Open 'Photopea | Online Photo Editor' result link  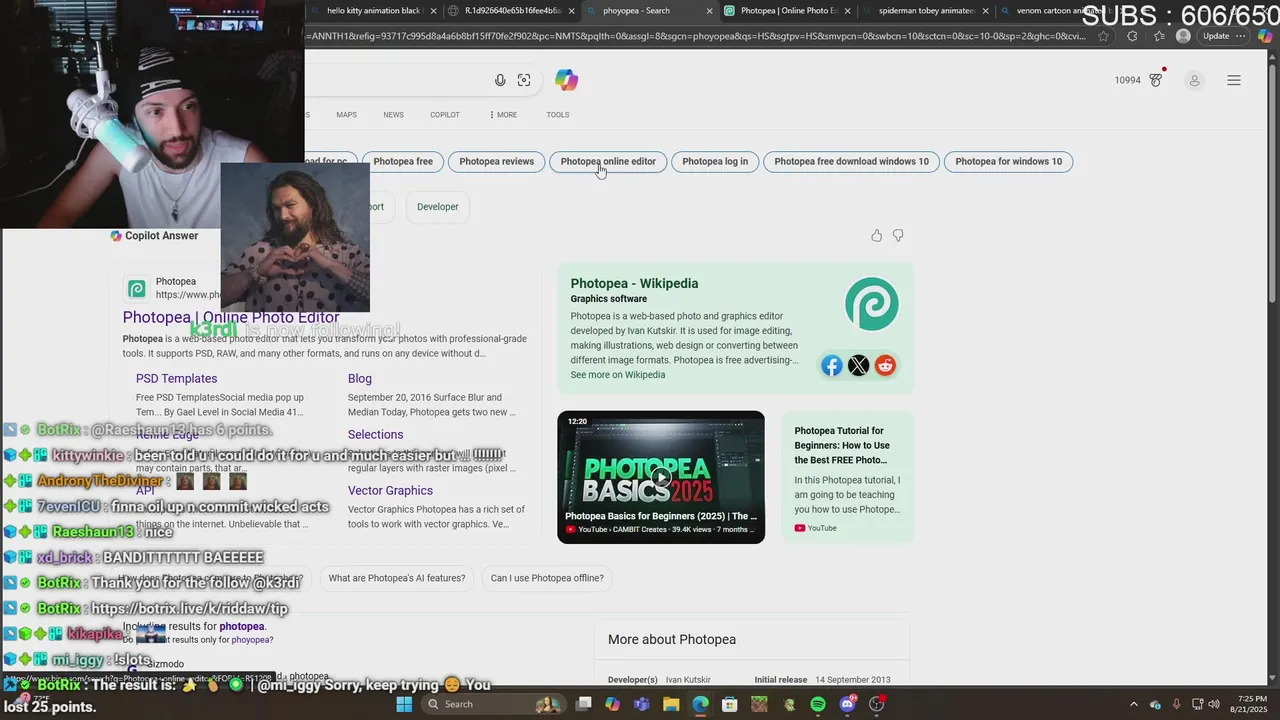click(x=231, y=317)
